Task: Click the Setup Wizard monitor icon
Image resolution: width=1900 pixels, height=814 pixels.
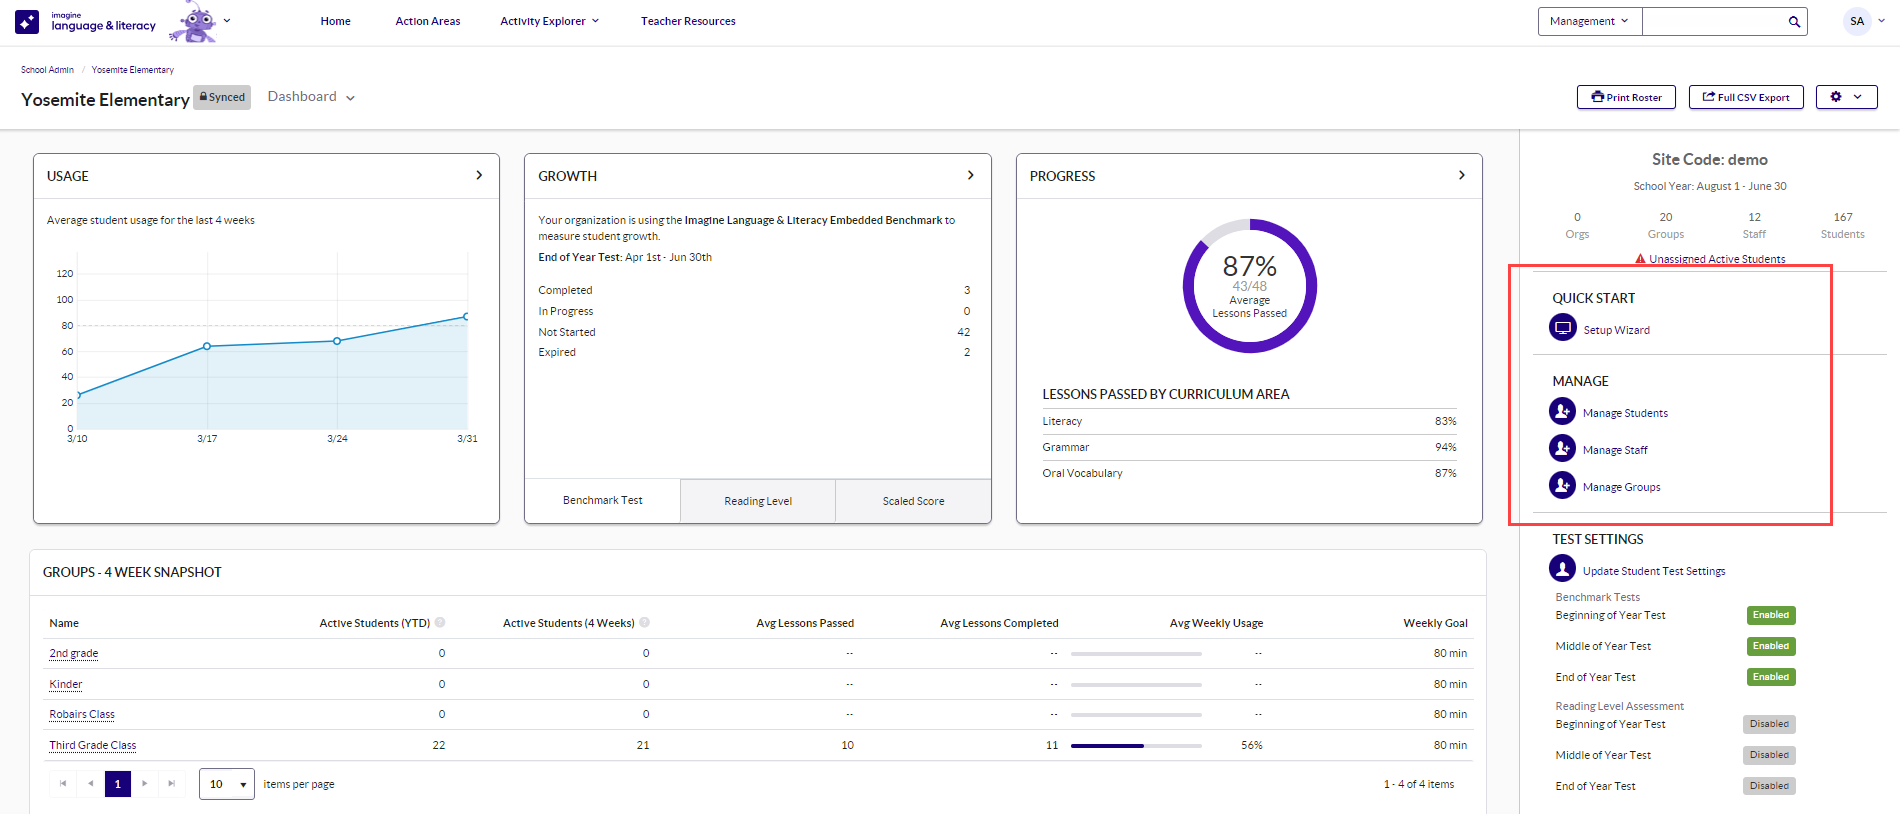Action: point(1562,328)
